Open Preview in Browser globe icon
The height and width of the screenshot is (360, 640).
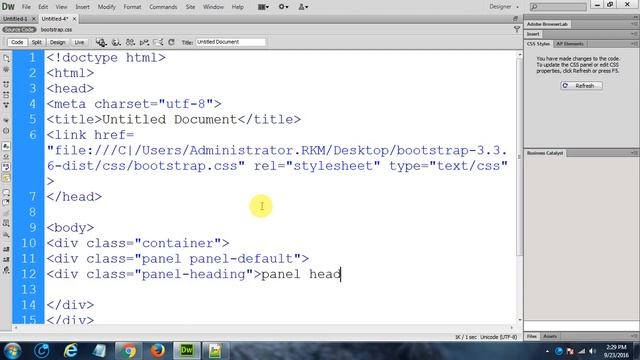coord(116,42)
